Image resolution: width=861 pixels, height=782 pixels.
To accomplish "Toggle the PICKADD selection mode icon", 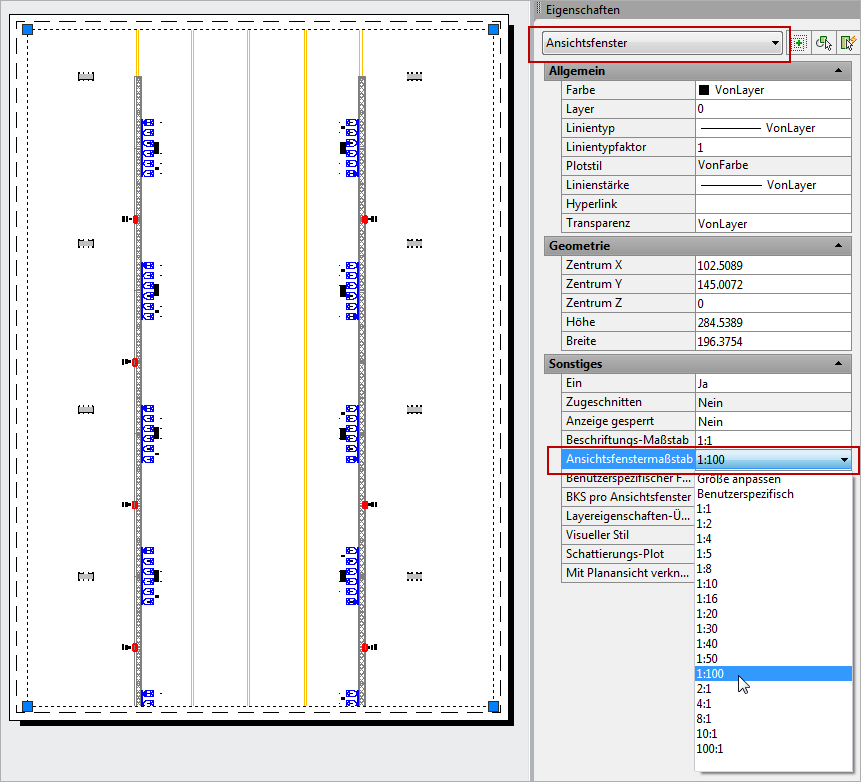I will click(x=799, y=43).
